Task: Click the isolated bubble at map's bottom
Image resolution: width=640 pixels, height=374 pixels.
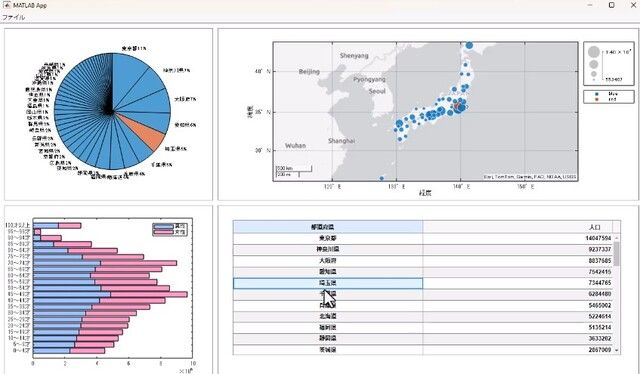Action: click(382, 178)
